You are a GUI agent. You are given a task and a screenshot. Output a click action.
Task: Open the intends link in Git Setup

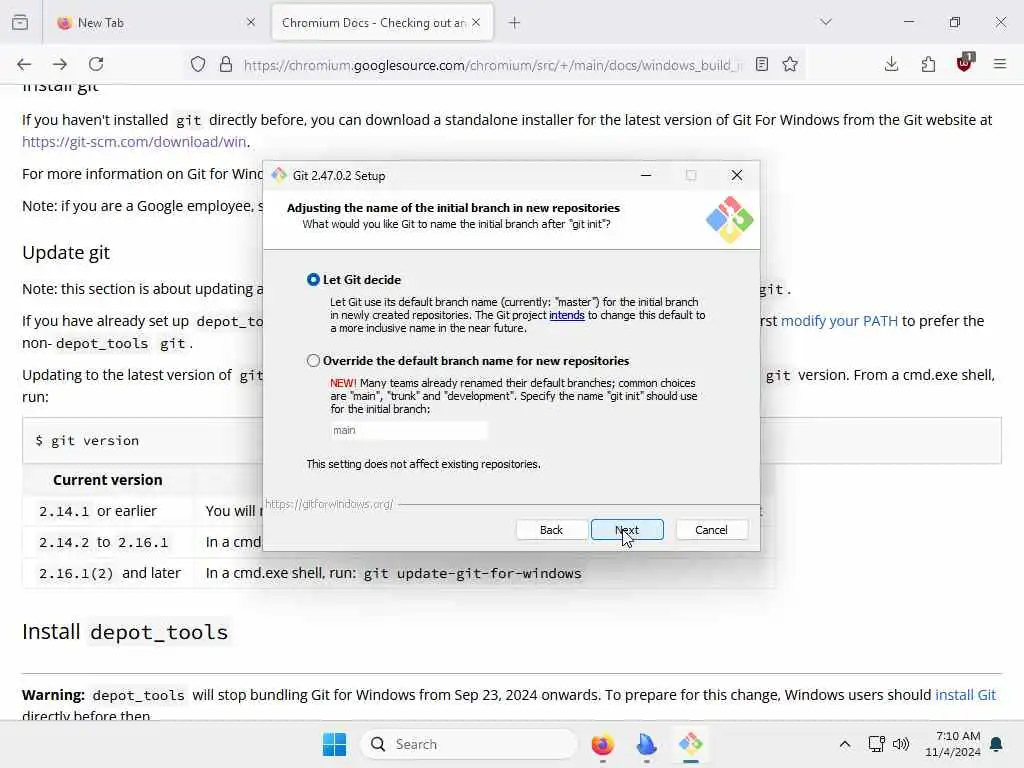[566, 315]
